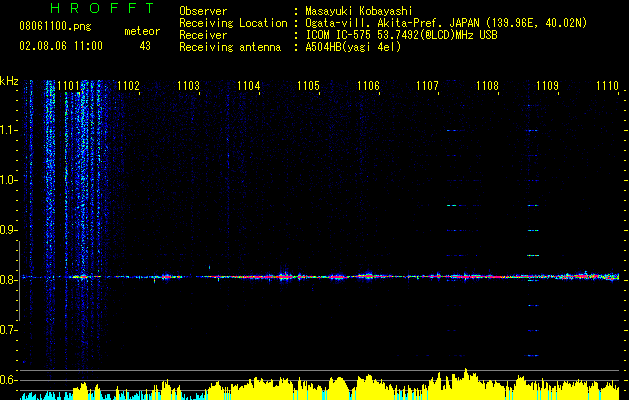Click the ICOM IC-575 receiver details
The width and height of the screenshot is (629, 400).
[x=401, y=35]
